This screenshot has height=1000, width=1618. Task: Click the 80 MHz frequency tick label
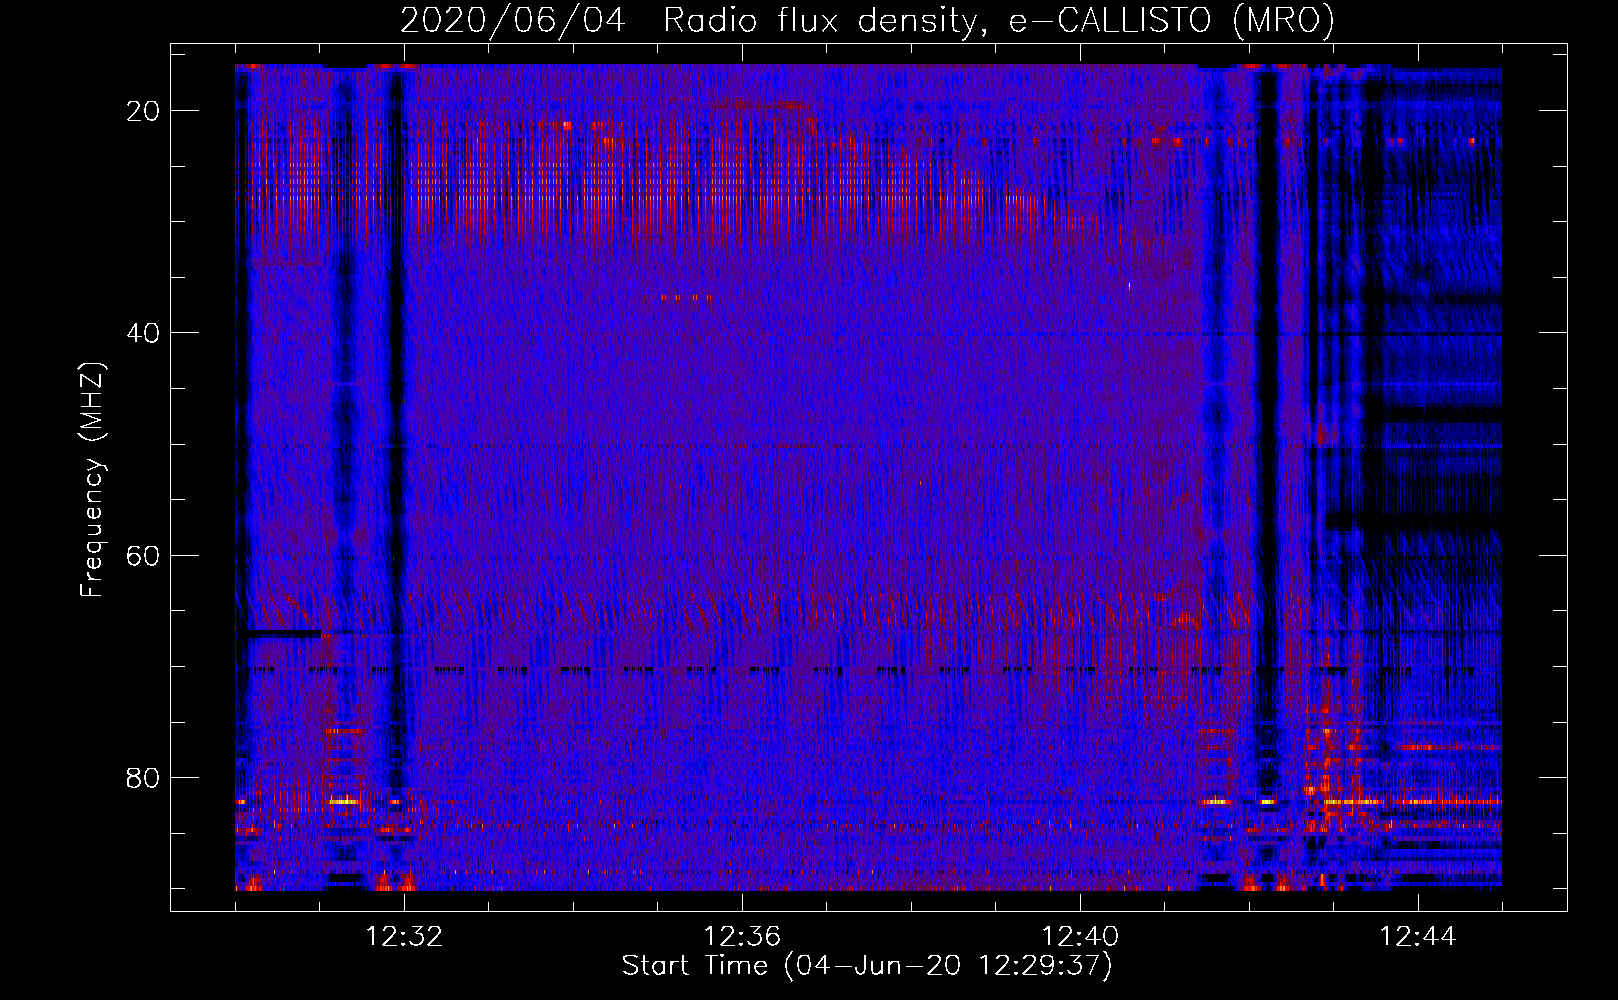(144, 777)
